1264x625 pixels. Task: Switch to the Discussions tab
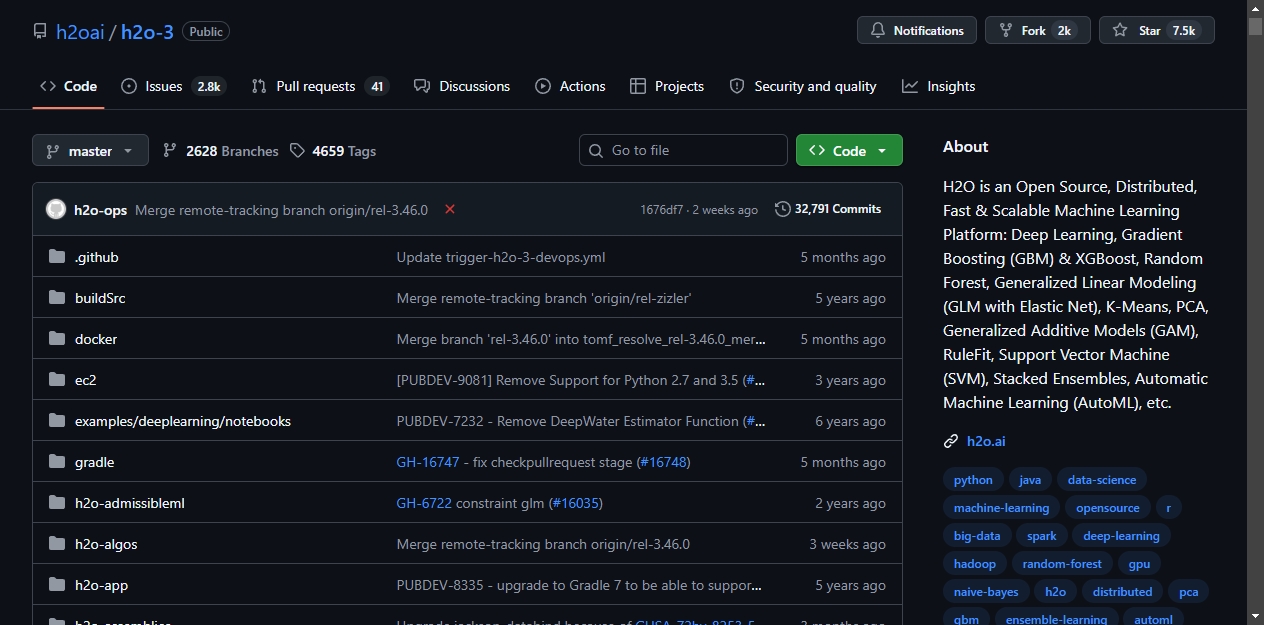coord(462,86)
